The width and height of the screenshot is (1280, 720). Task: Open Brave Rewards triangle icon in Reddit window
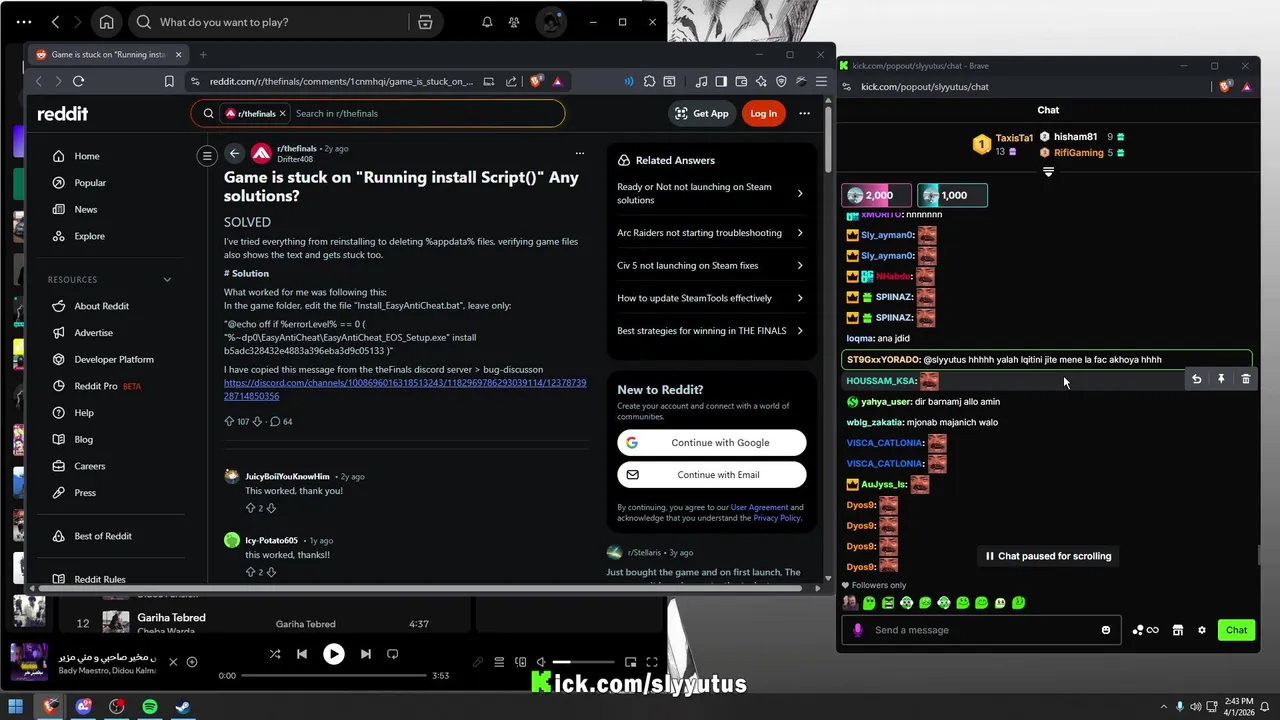tap(557, 82)
